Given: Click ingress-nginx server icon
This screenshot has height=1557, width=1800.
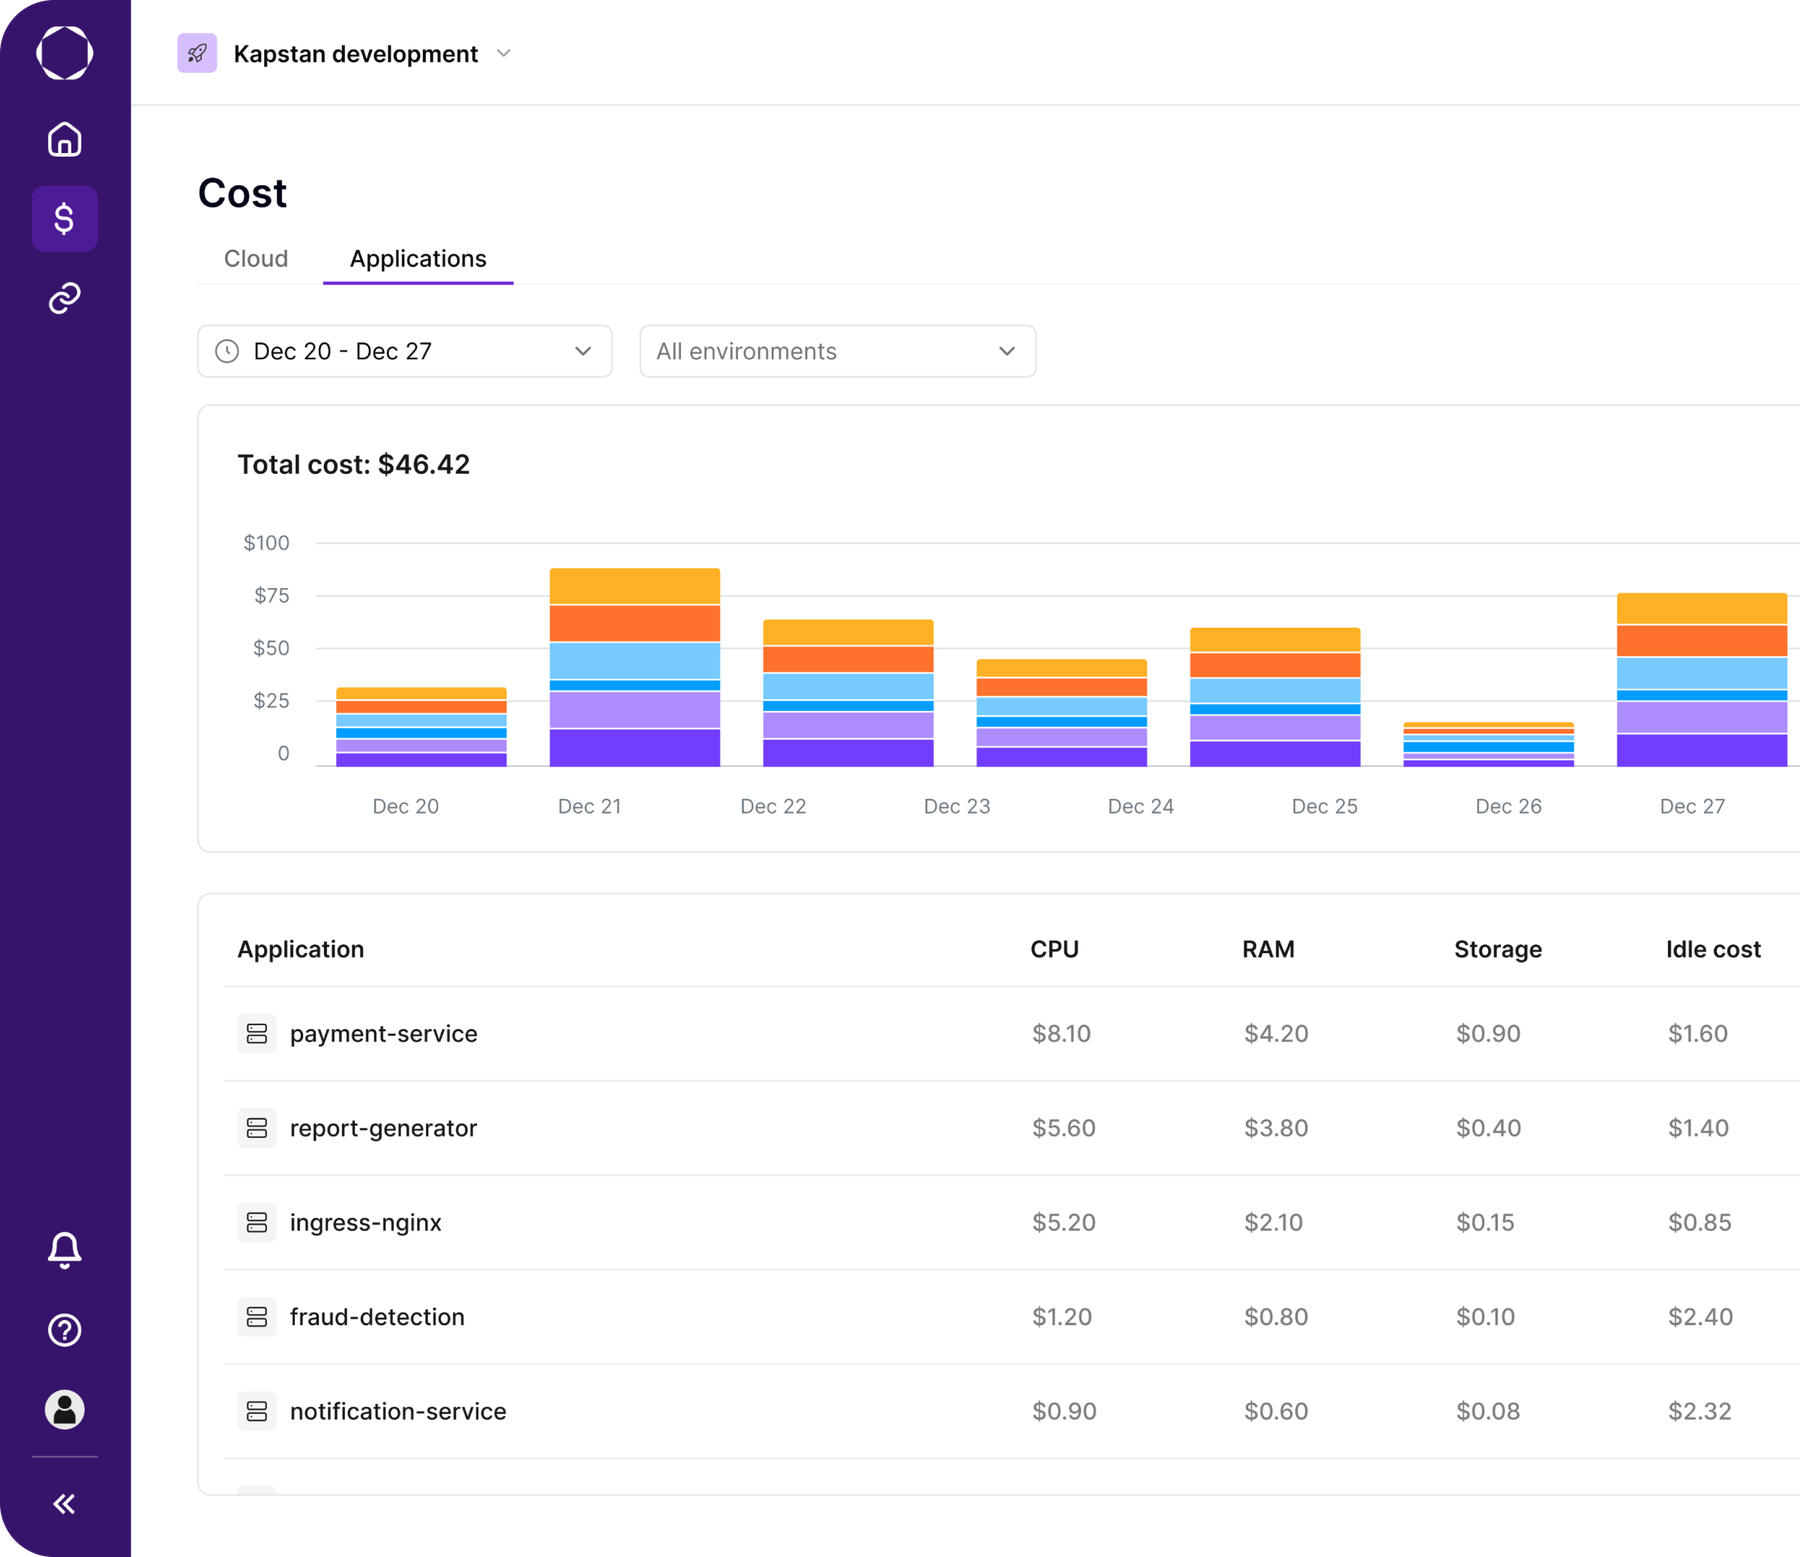Looking at the screenshot, I should 257,1222.
